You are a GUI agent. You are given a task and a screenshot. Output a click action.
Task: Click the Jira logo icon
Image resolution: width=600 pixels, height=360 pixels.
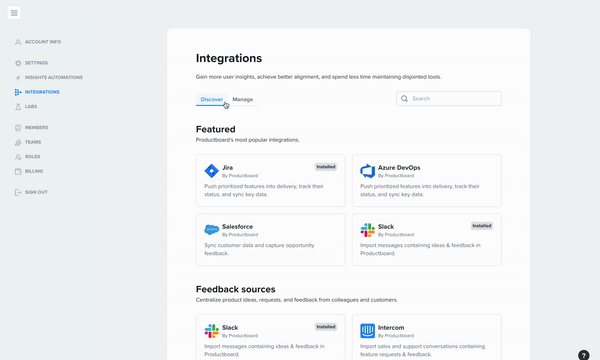click(211, 171)
